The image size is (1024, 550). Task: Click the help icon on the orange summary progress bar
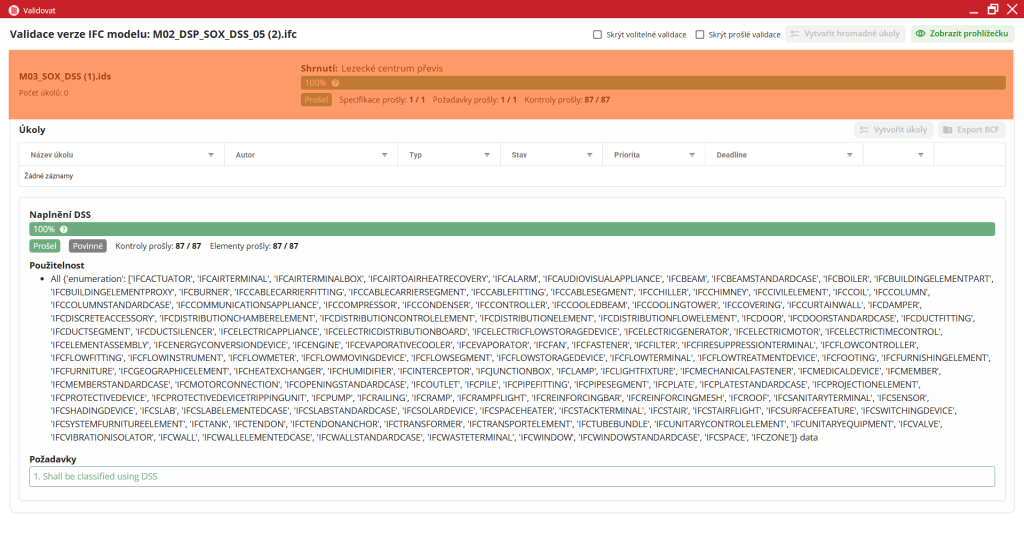335,83
